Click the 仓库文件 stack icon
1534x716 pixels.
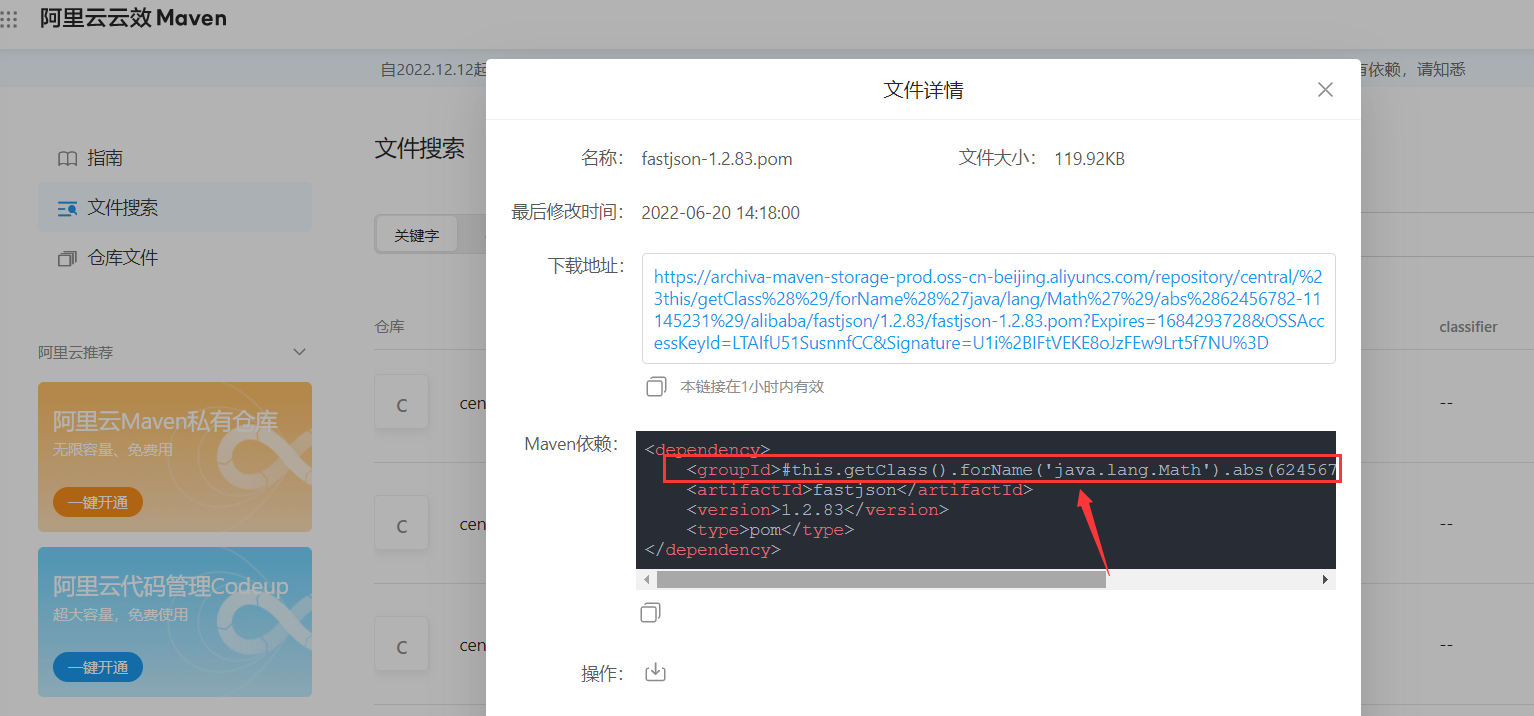click(67, 258)
